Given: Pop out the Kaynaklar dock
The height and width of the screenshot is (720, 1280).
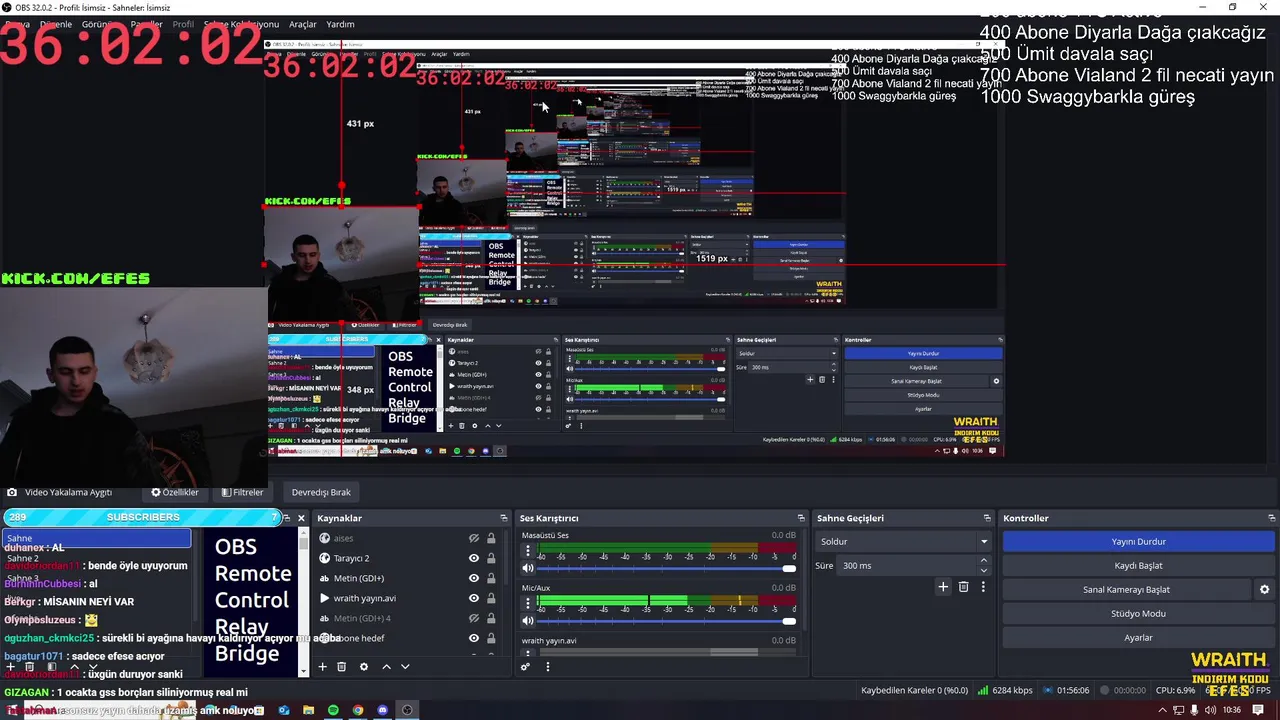Looking at the screenshot, I should click(504, 518).
